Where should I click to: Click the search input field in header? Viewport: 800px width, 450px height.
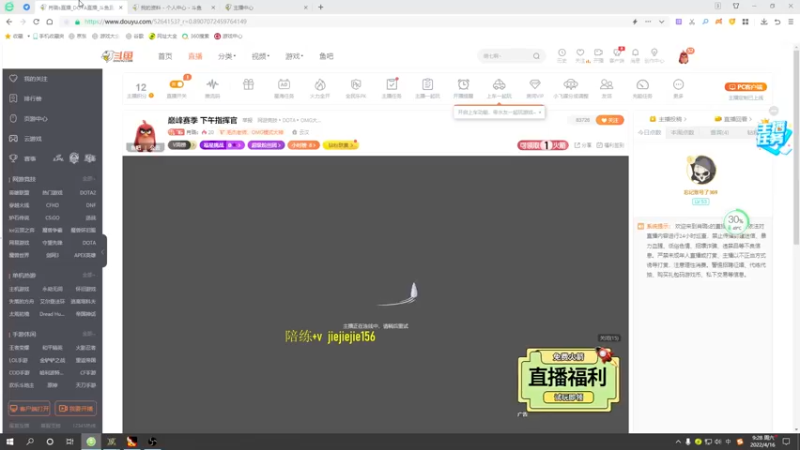[506, 56]
